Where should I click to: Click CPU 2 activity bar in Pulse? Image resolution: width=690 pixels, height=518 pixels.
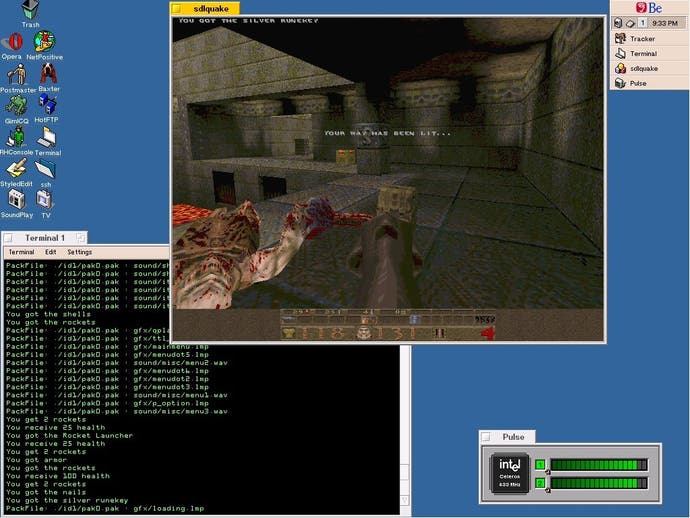pos(599,483)
